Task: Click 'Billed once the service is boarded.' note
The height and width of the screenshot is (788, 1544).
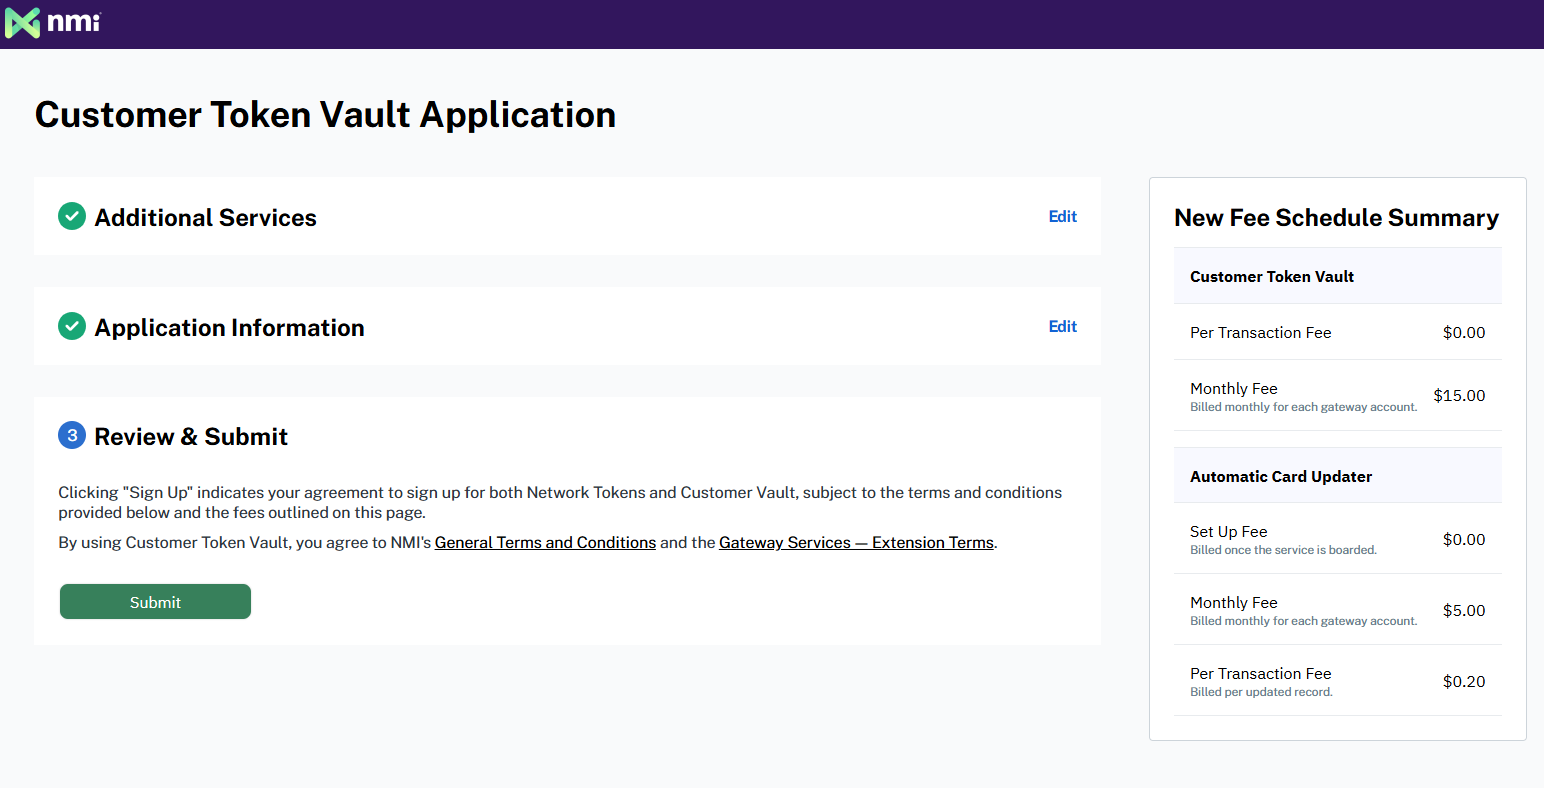Action: 1283,550
